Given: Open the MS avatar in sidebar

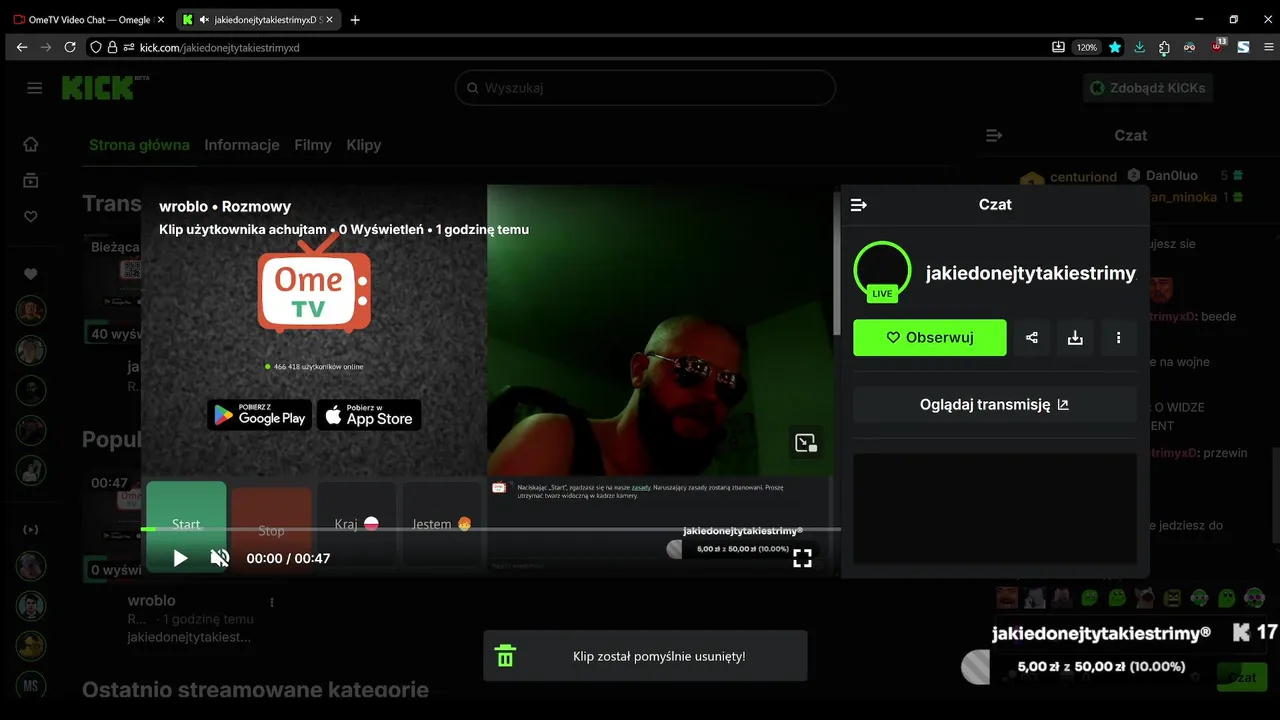Looking at the screenshot, I should tap(31, 686).
